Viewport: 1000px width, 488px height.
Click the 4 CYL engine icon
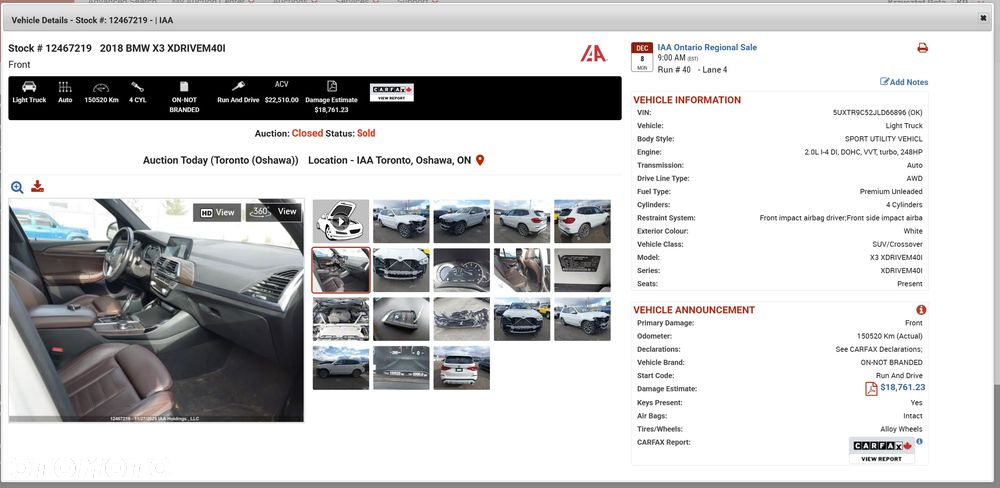point(137,87)
